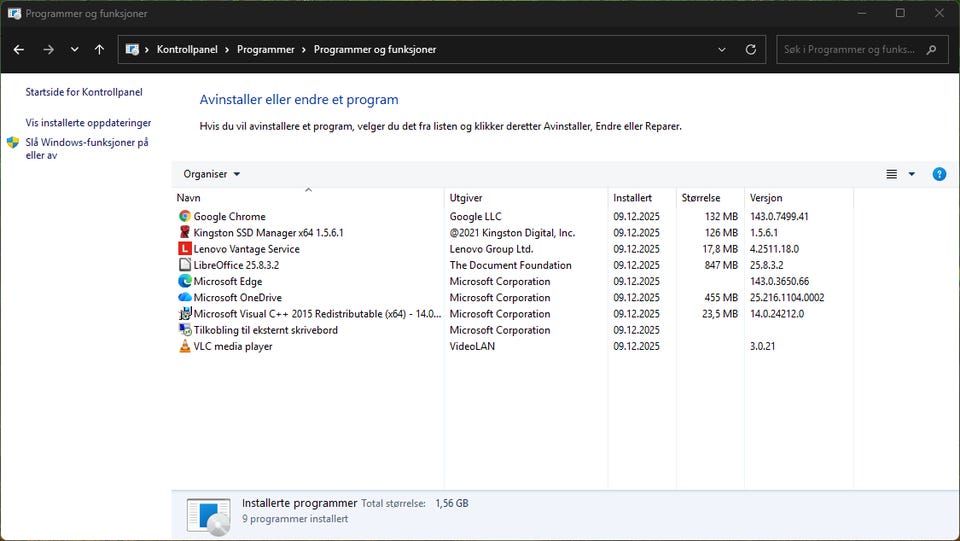
Task: Sort programs by Størrelse column header
Action: tap(699, 198)
